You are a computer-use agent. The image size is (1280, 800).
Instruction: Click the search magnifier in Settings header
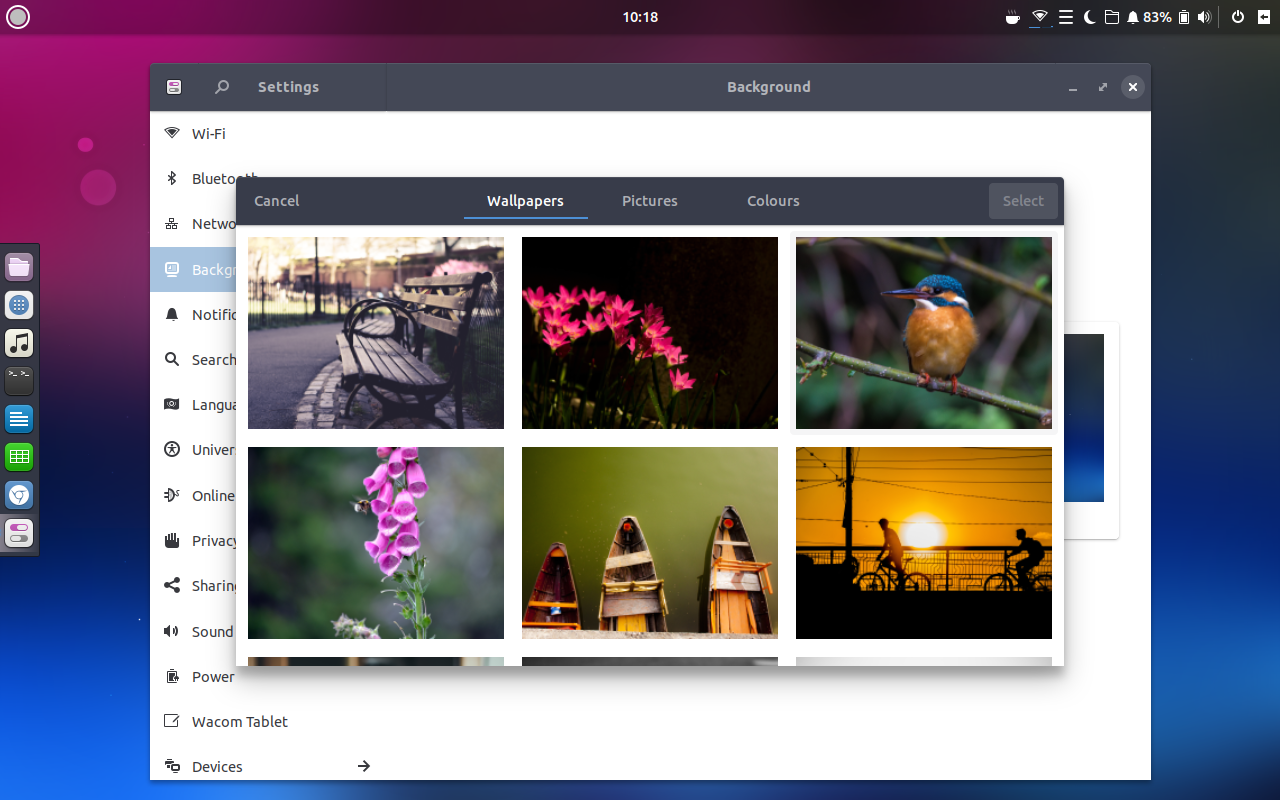point(222,87)
